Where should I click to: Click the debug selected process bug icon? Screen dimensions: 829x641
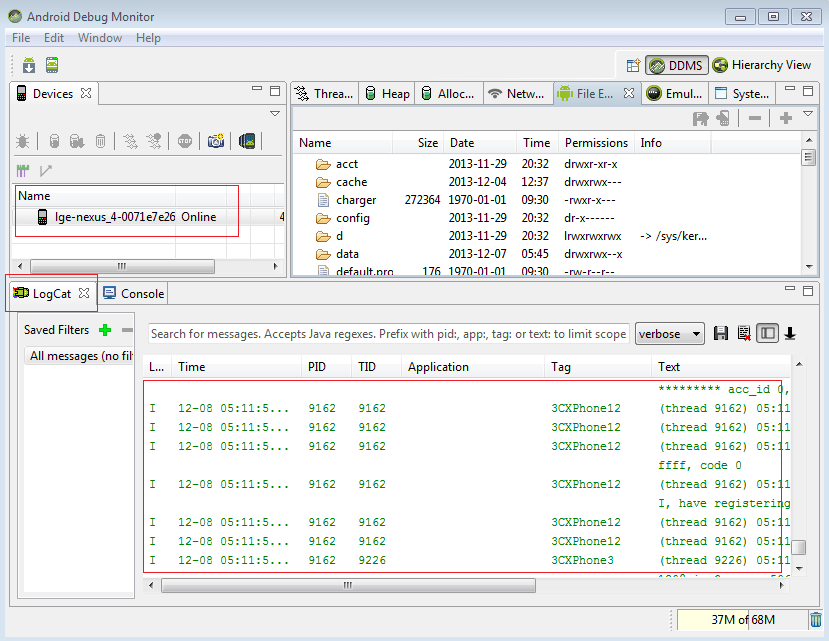(23, 141)
